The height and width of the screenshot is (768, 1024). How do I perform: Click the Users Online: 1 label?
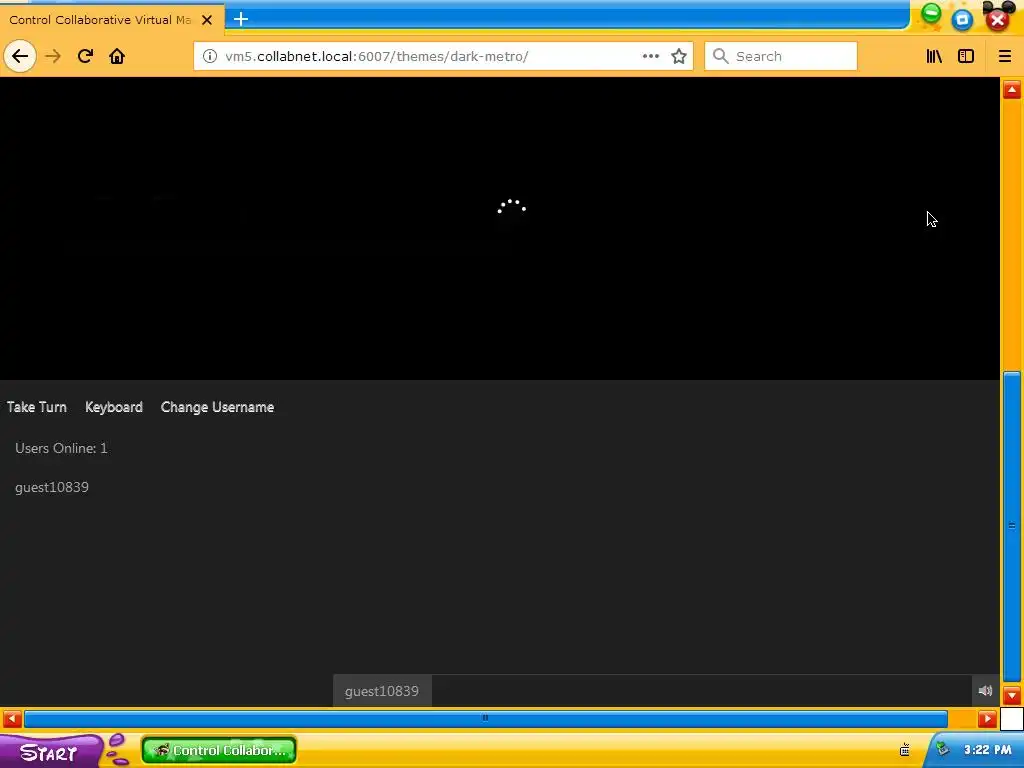[61, 448]
